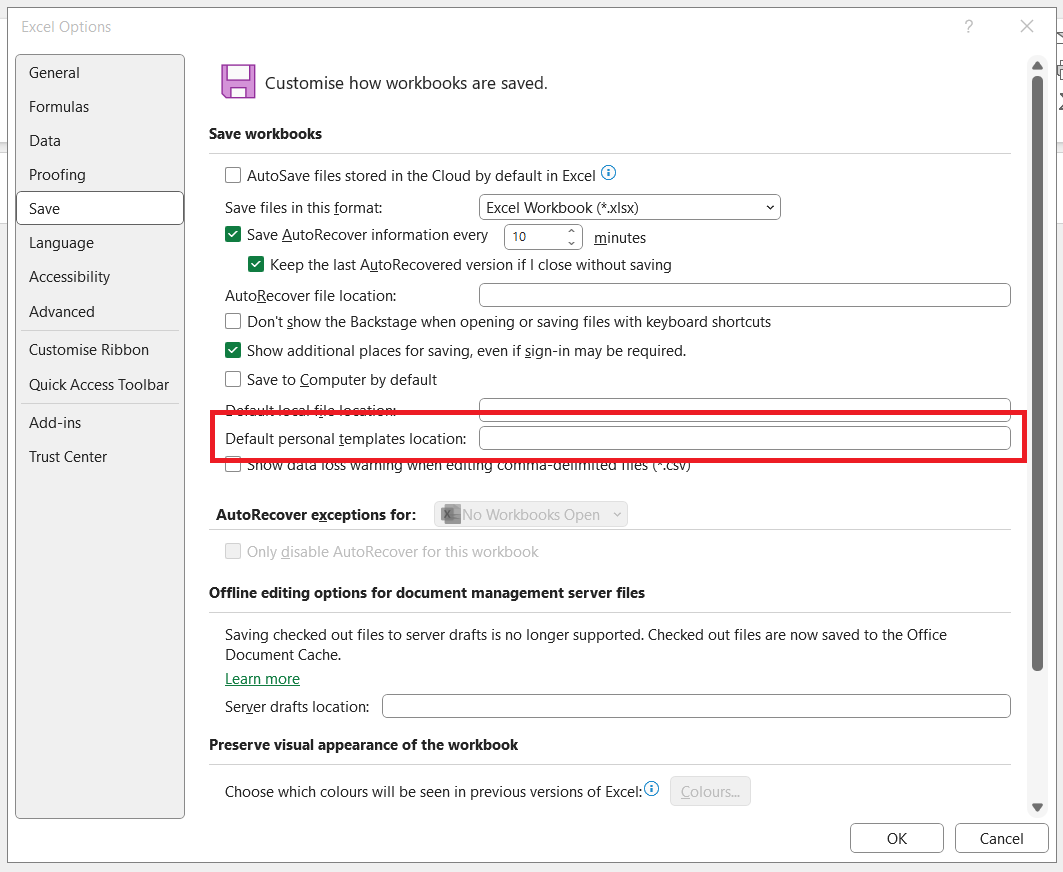
Task: Toggle Save to Computer by default
Action: tap(233, 380)
